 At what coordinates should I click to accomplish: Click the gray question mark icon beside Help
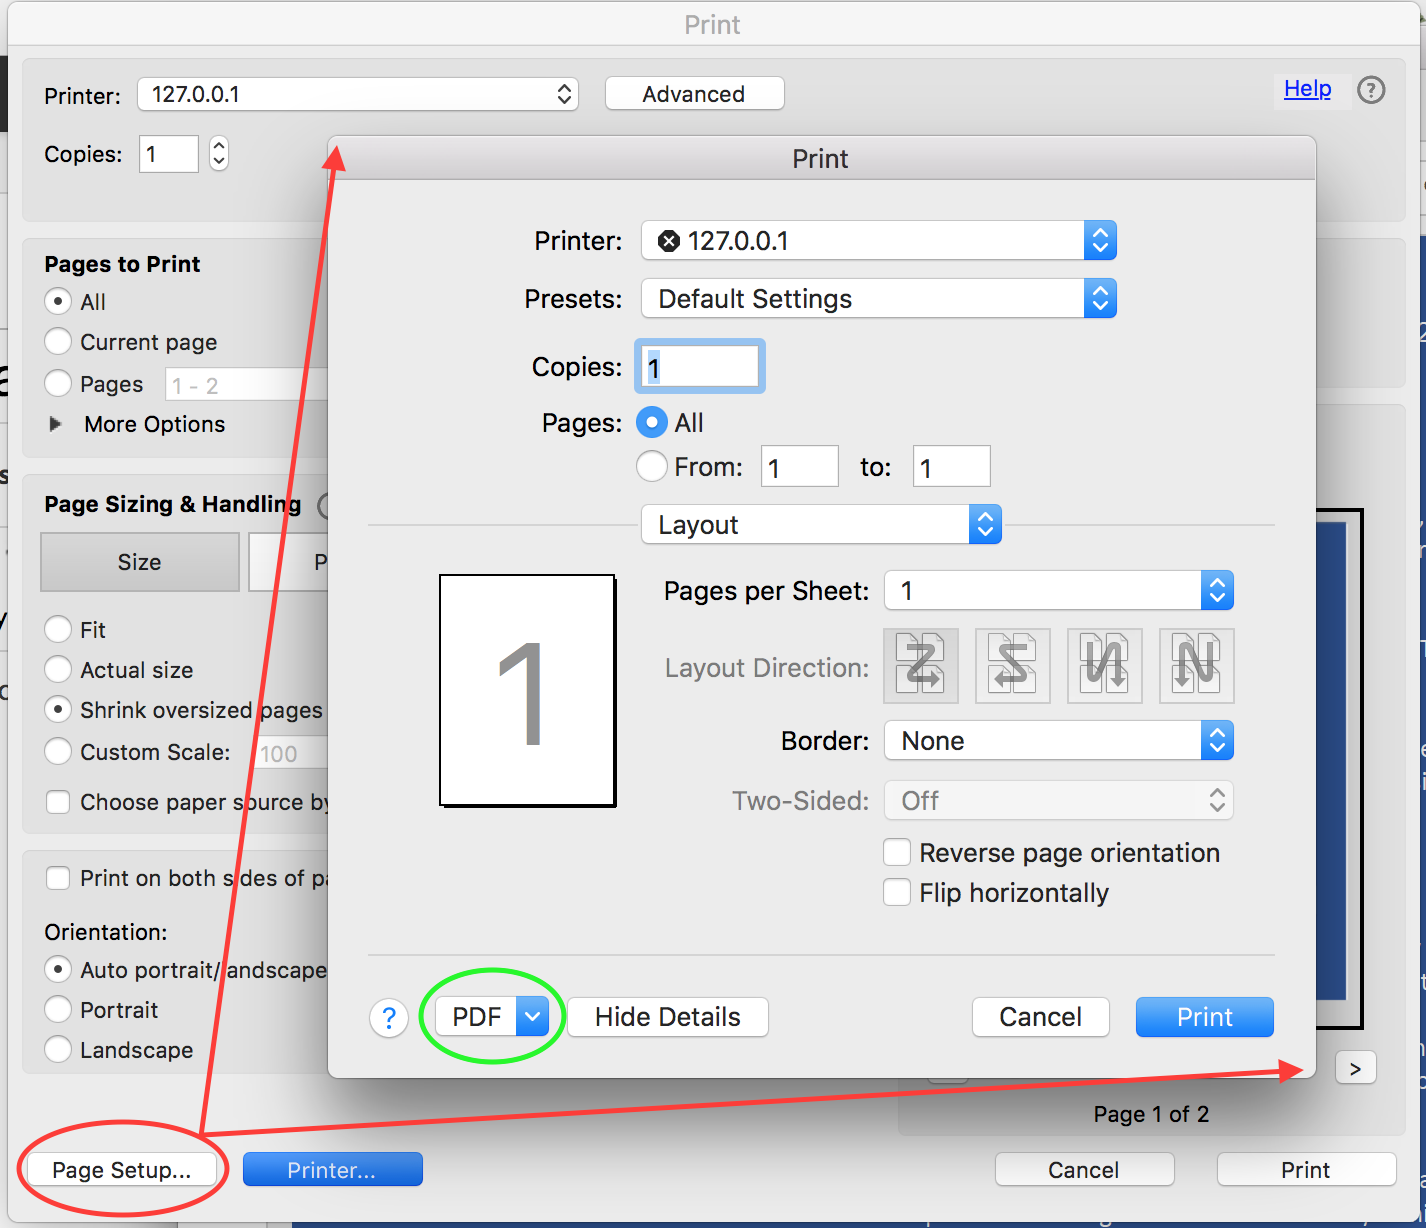click(1371, 90)
